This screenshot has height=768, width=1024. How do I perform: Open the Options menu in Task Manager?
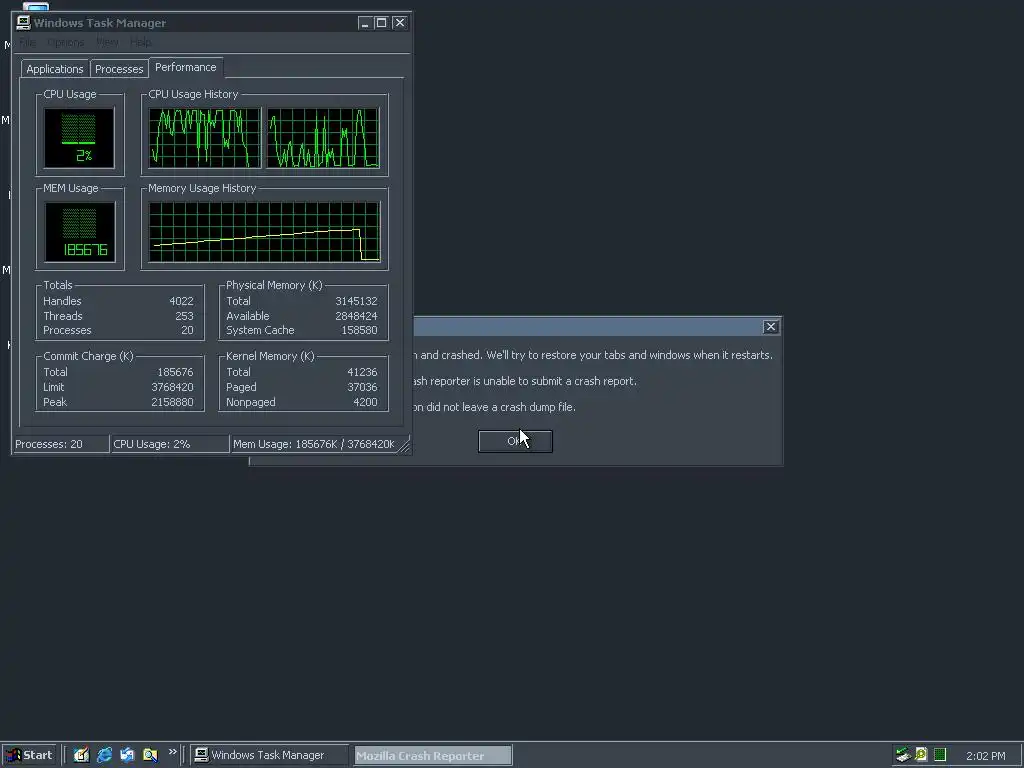point(65,42)
